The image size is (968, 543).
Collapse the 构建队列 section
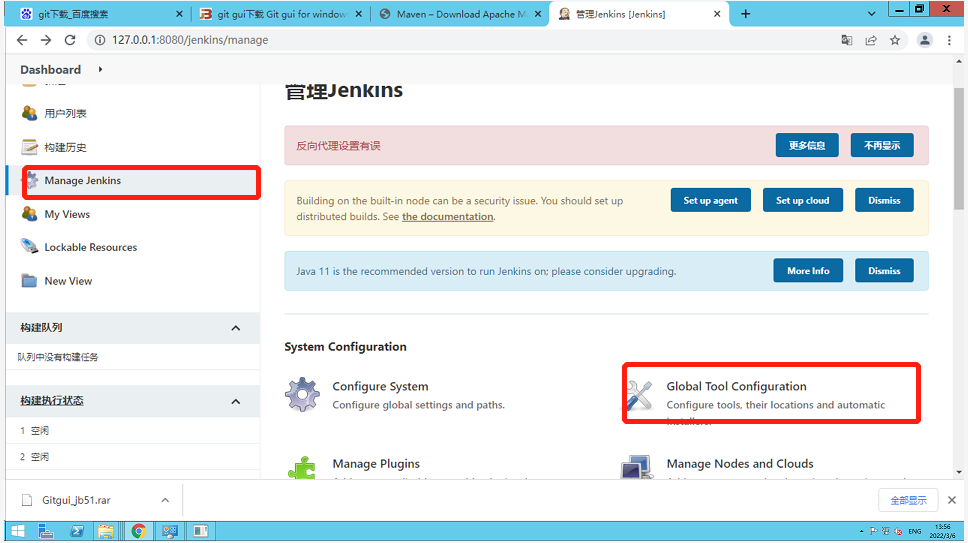[236, 328]
